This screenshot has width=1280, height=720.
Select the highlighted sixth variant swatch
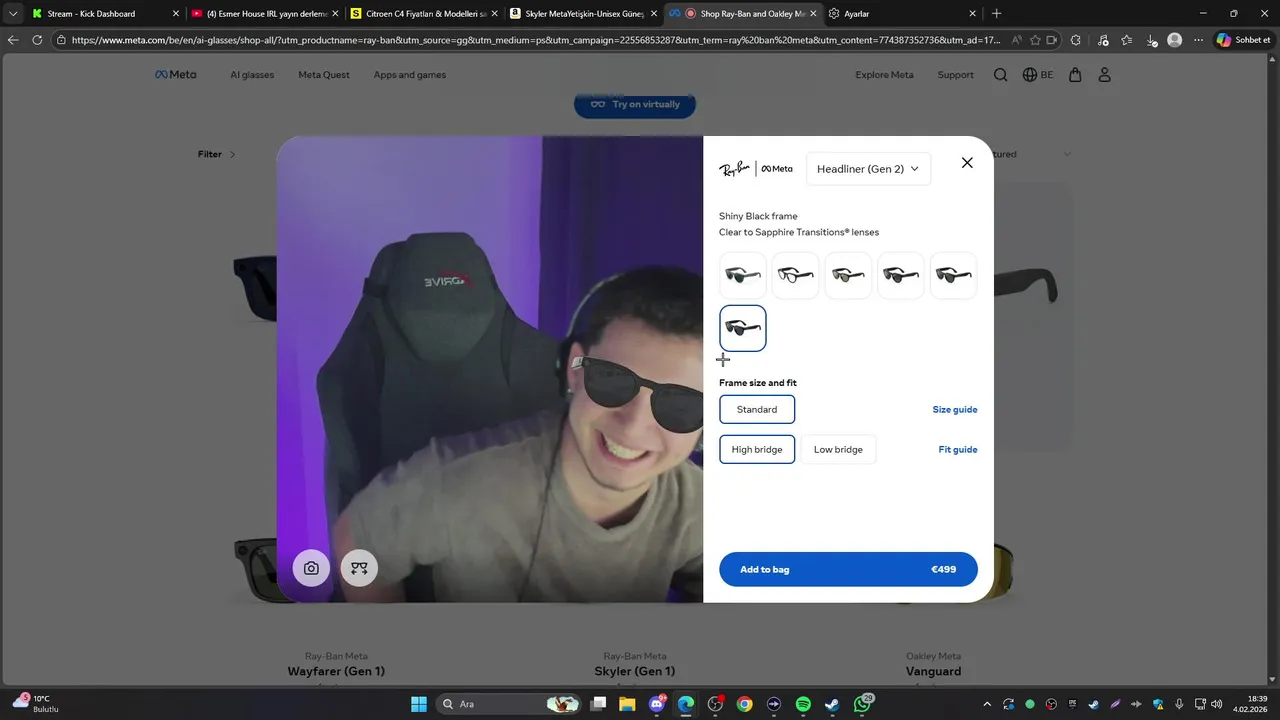point(743,328)
